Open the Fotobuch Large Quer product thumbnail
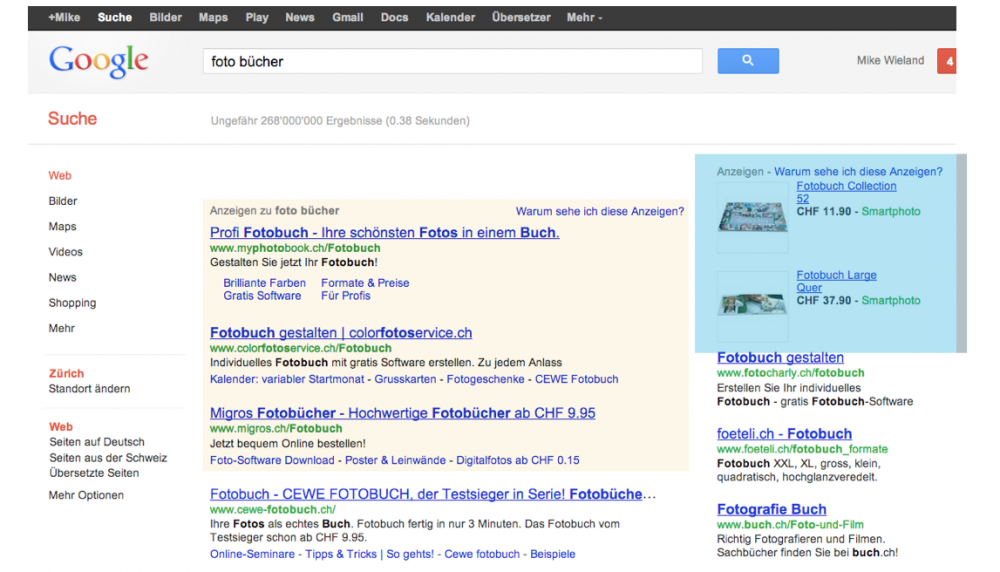Screen dimensions: 1000x572 [753, 306]
